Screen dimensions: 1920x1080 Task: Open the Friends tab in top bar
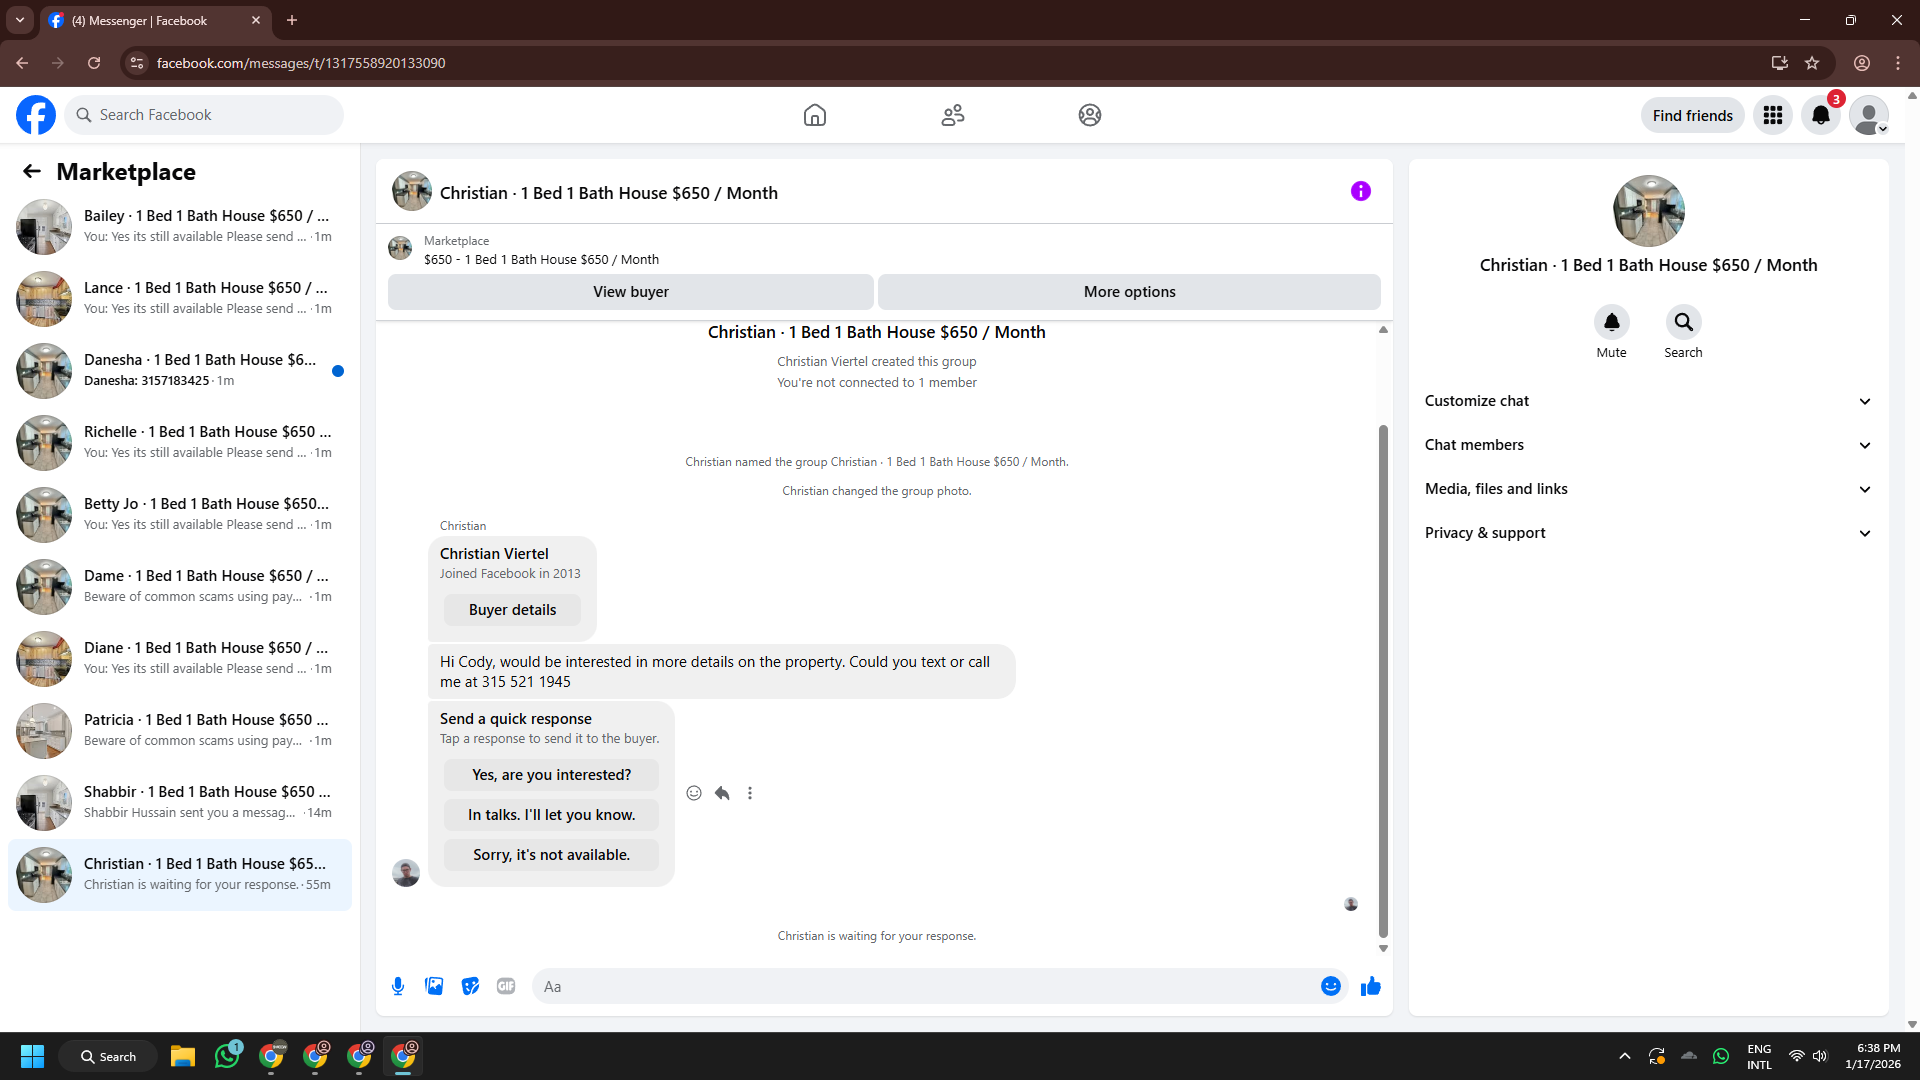tap(952, 115)
